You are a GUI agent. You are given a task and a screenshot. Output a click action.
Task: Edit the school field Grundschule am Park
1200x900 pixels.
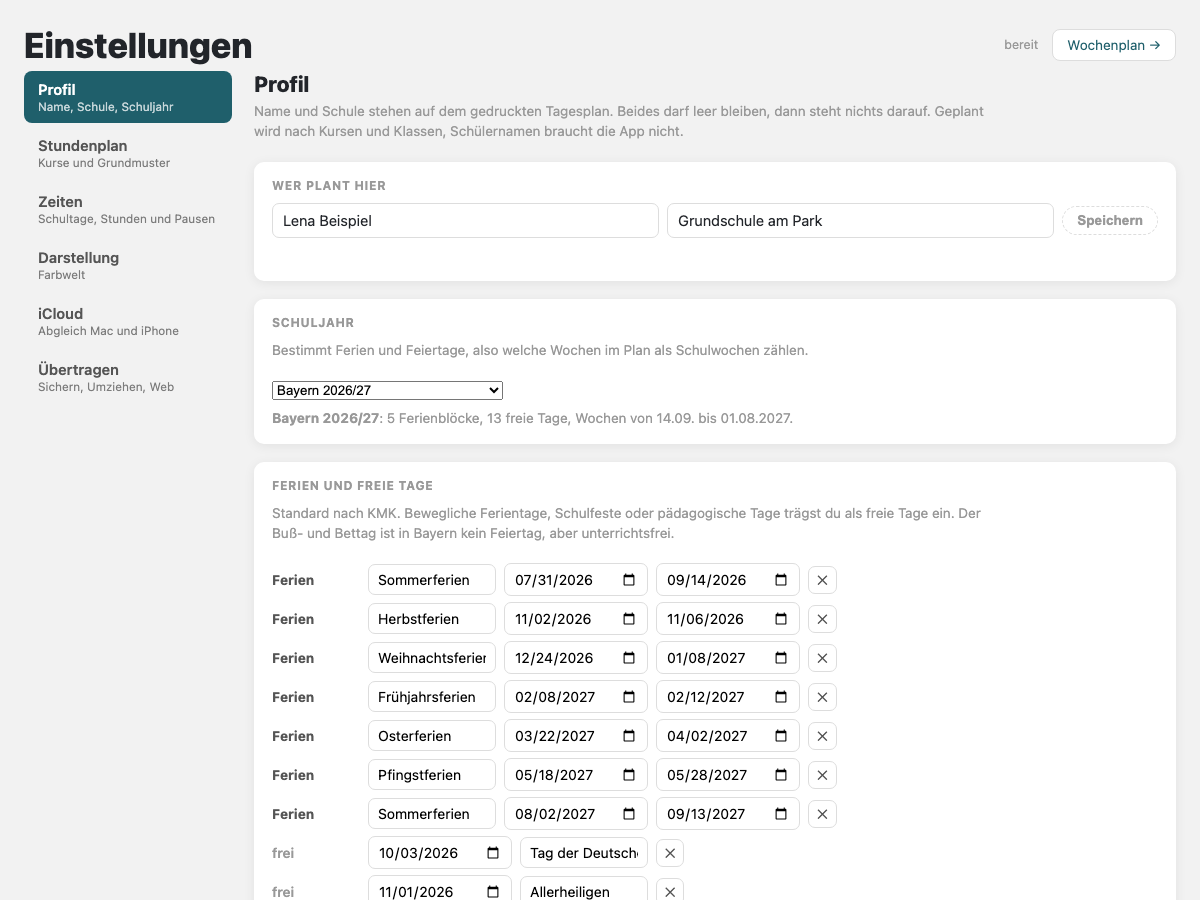click(860, 221)
